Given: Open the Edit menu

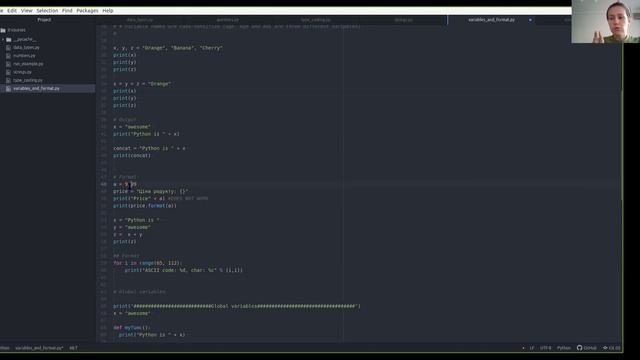Looking at the screenshot, I should (x=12, y=11).
